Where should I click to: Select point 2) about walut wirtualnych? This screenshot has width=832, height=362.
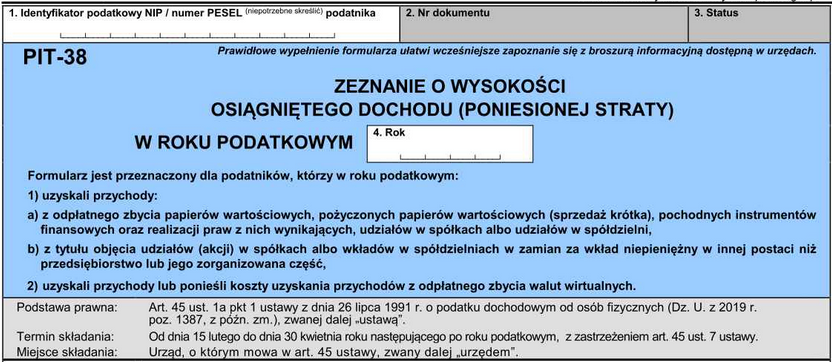(332, 286)
